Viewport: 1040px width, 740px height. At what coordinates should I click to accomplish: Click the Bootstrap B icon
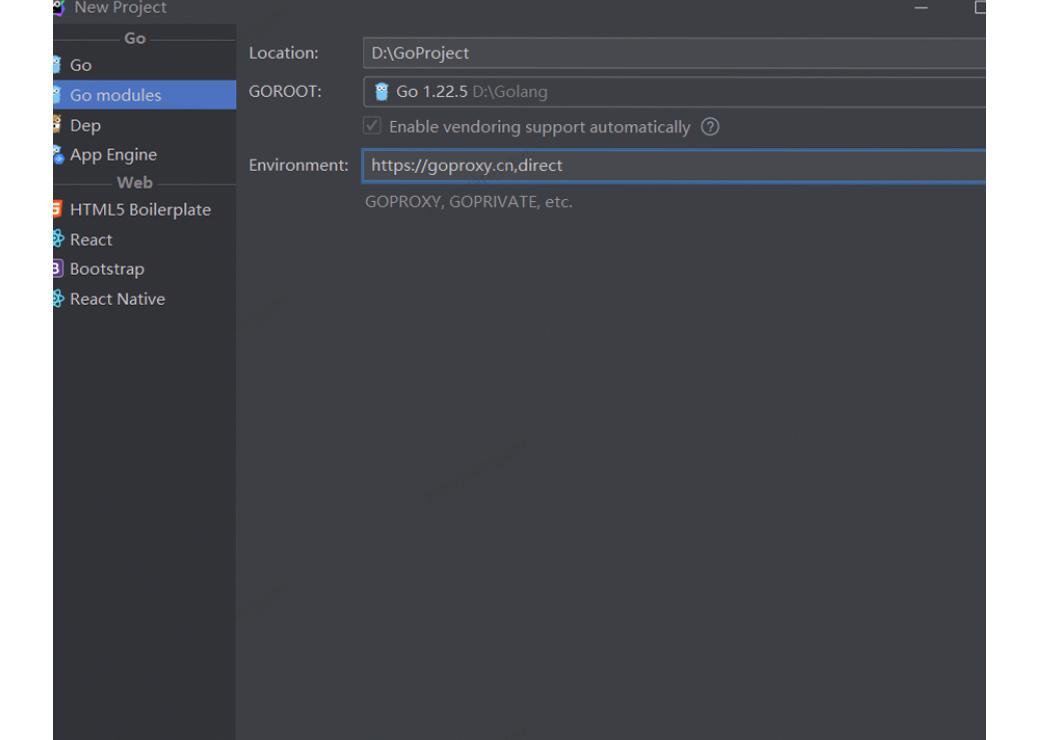click(x=58, y=269)
